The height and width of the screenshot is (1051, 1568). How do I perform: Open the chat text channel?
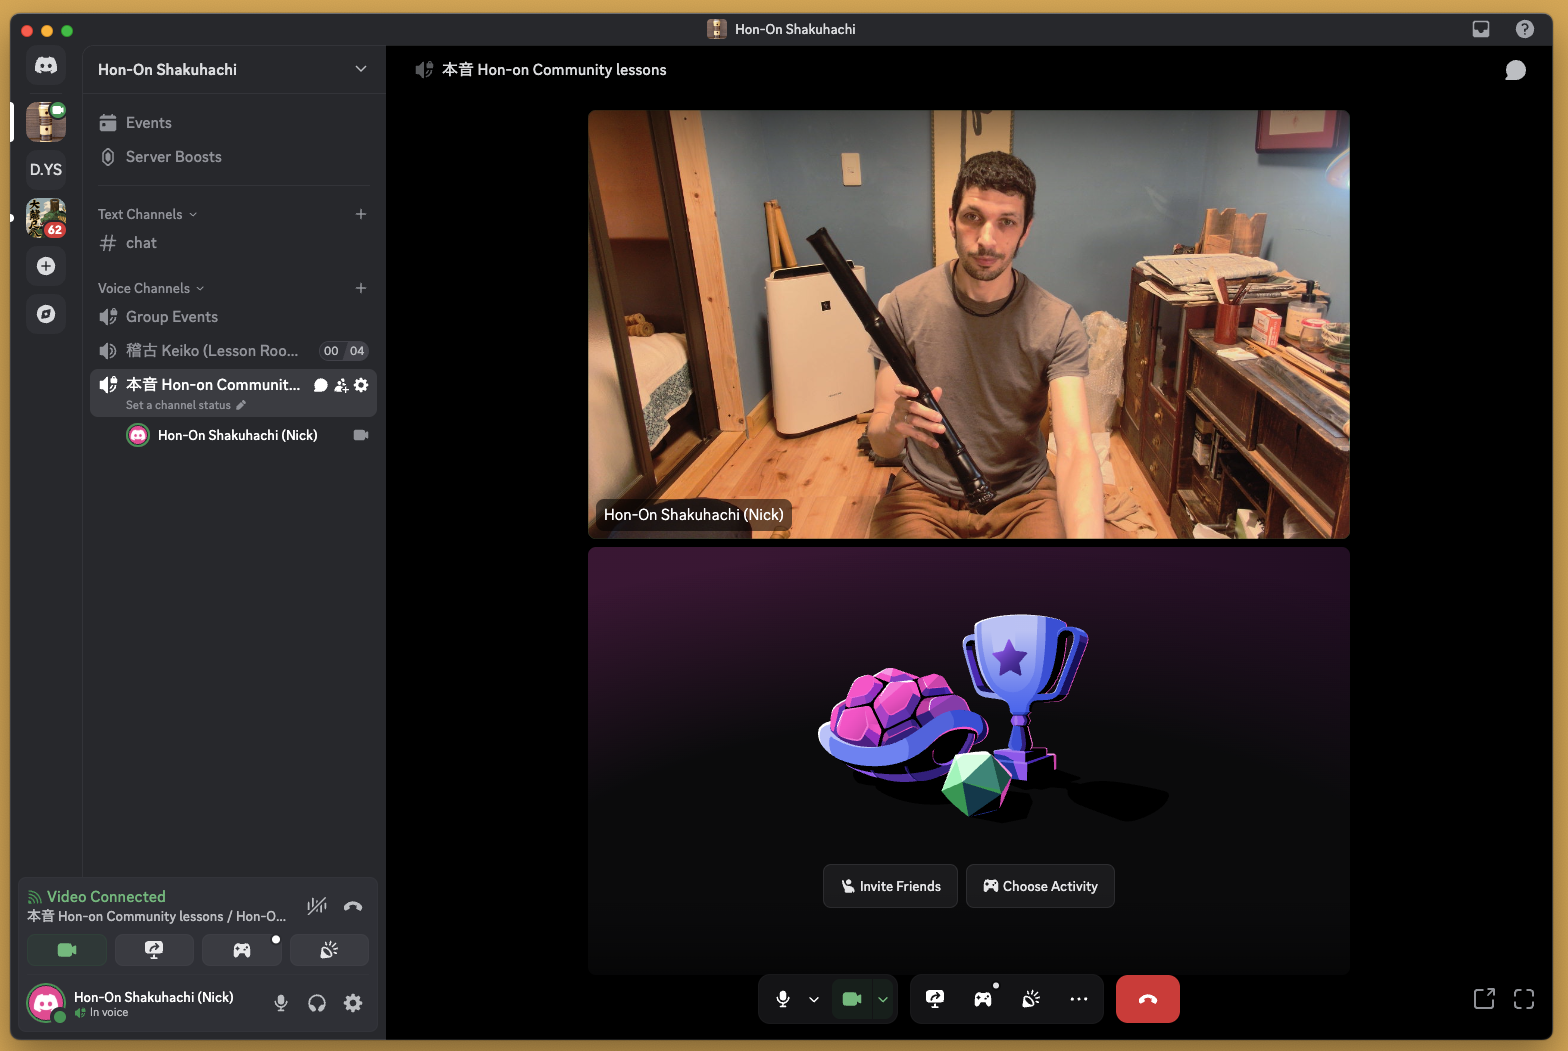(141, 243)
